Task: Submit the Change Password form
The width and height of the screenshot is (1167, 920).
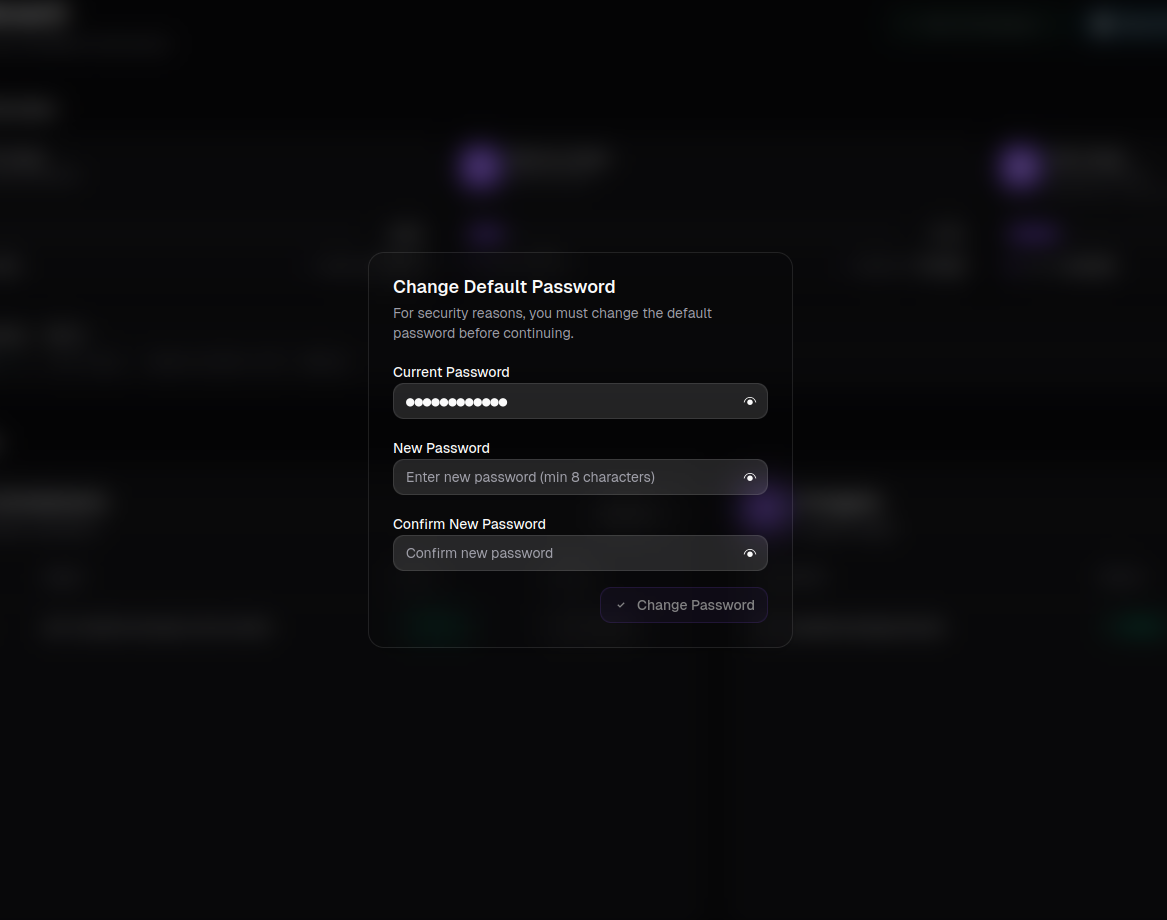Action: coord(684,605)
